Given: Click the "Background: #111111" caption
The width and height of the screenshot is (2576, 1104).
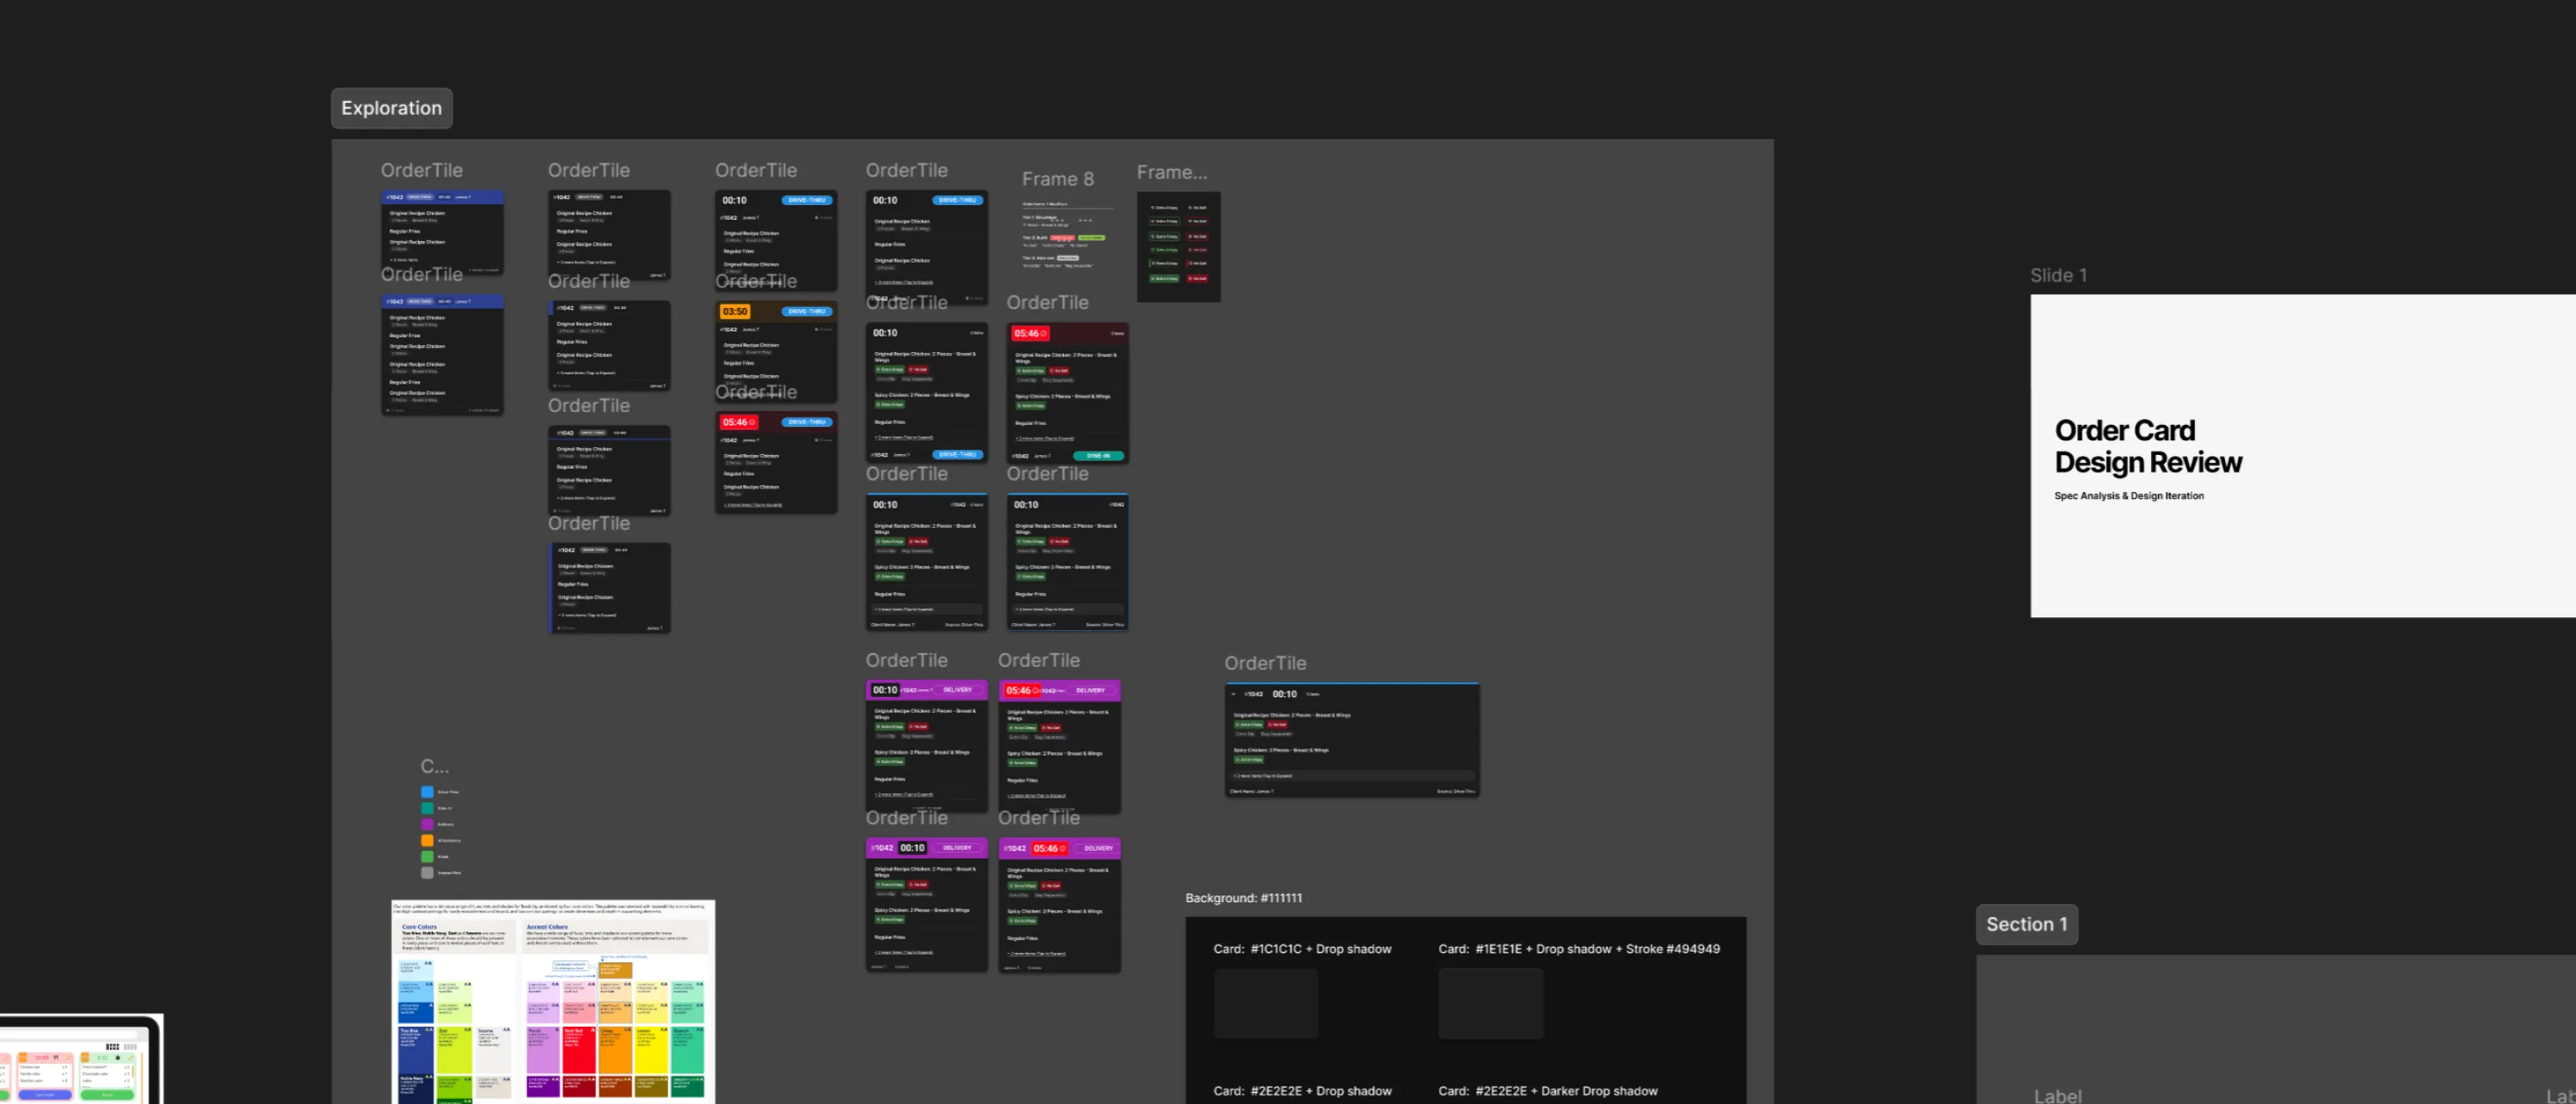Looking at the screenshot, I should (x=1243, y=898).
